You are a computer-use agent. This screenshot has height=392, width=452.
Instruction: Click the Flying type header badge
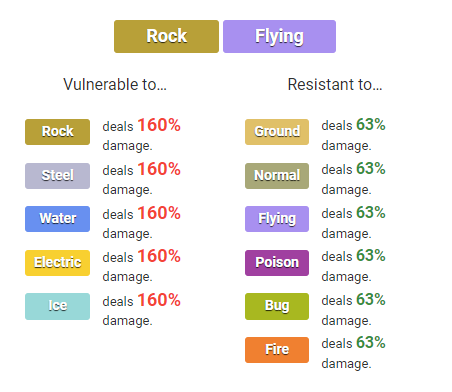279,36
